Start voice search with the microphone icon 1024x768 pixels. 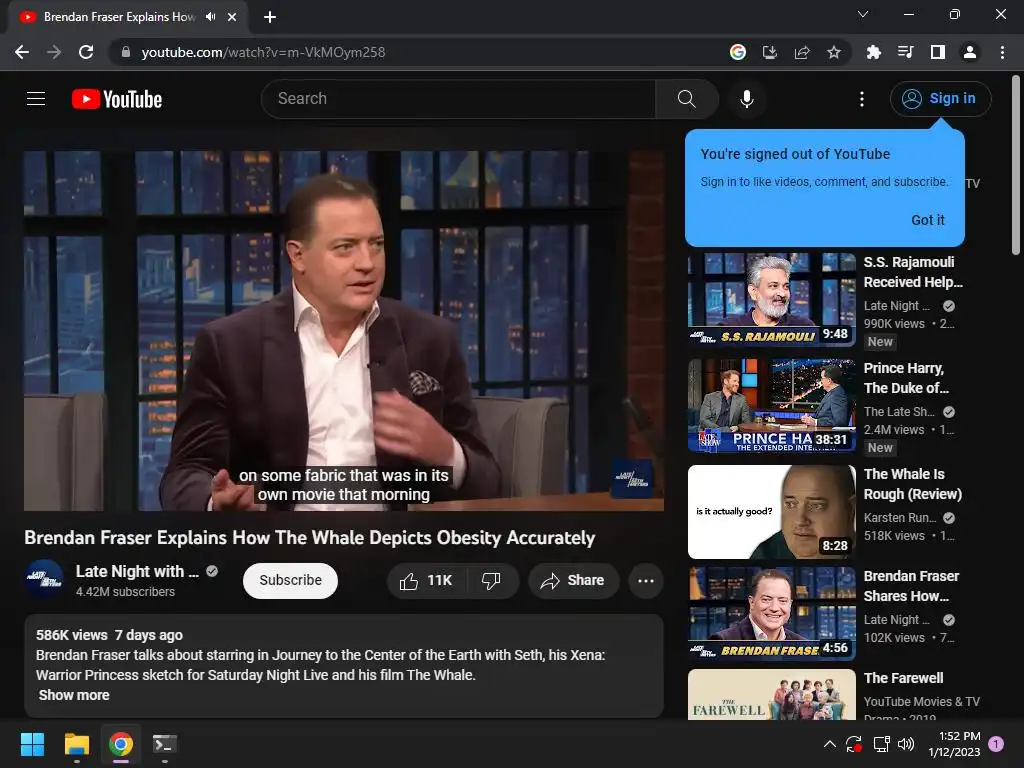(746, 99)
